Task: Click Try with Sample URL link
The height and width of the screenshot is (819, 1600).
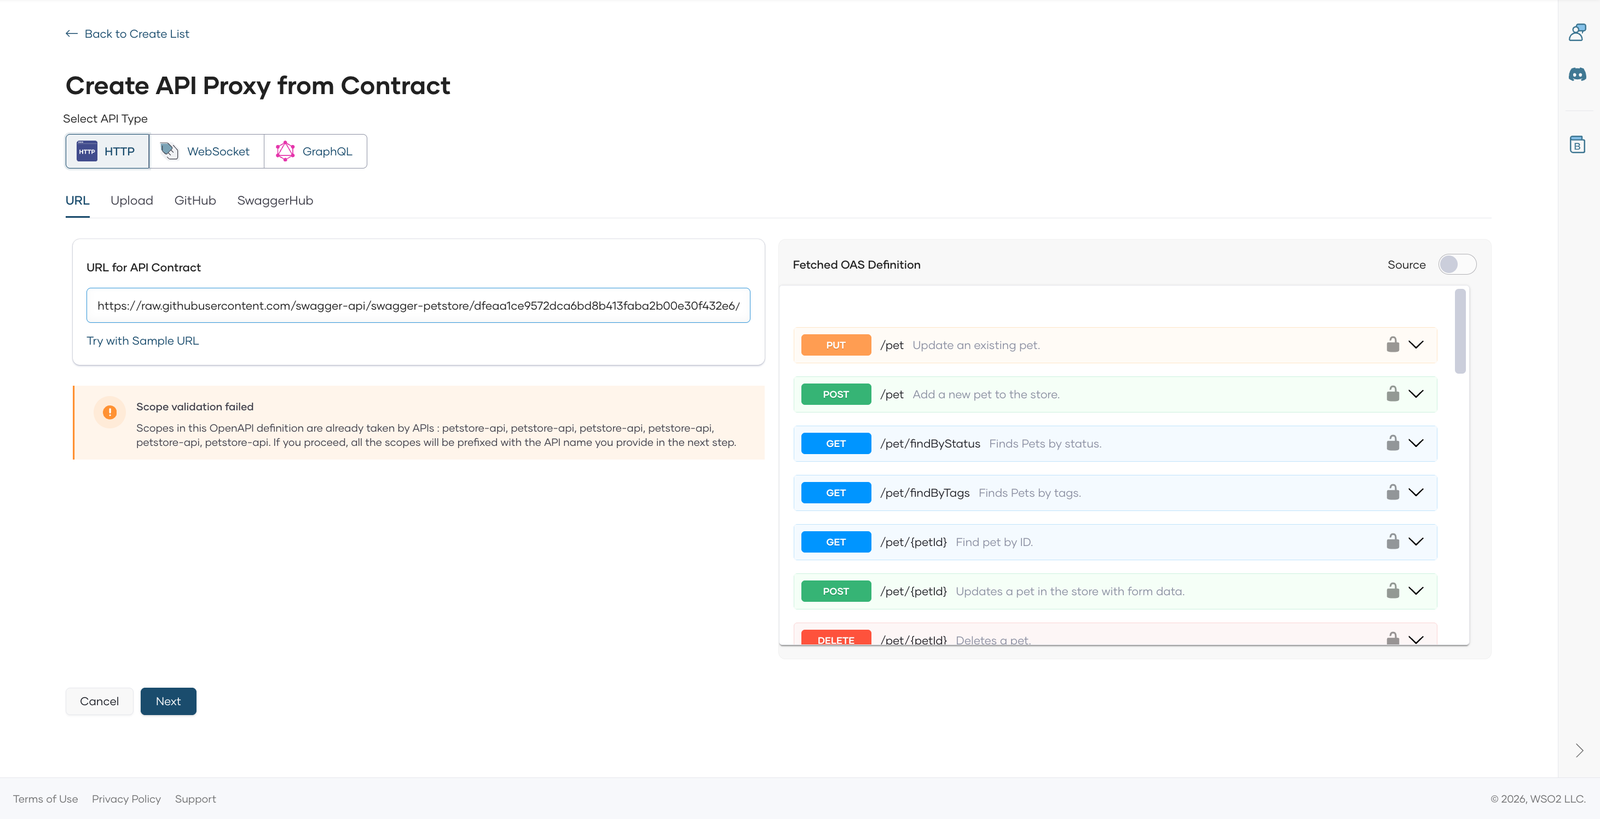Action: tap(143, 341)
